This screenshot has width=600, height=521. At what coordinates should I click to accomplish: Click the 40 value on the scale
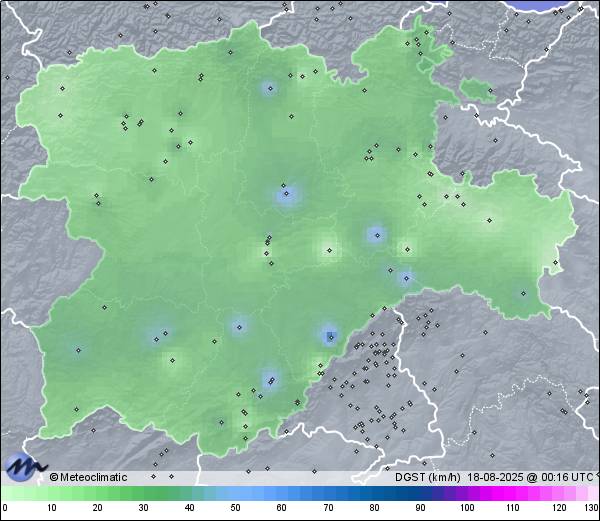189,508
